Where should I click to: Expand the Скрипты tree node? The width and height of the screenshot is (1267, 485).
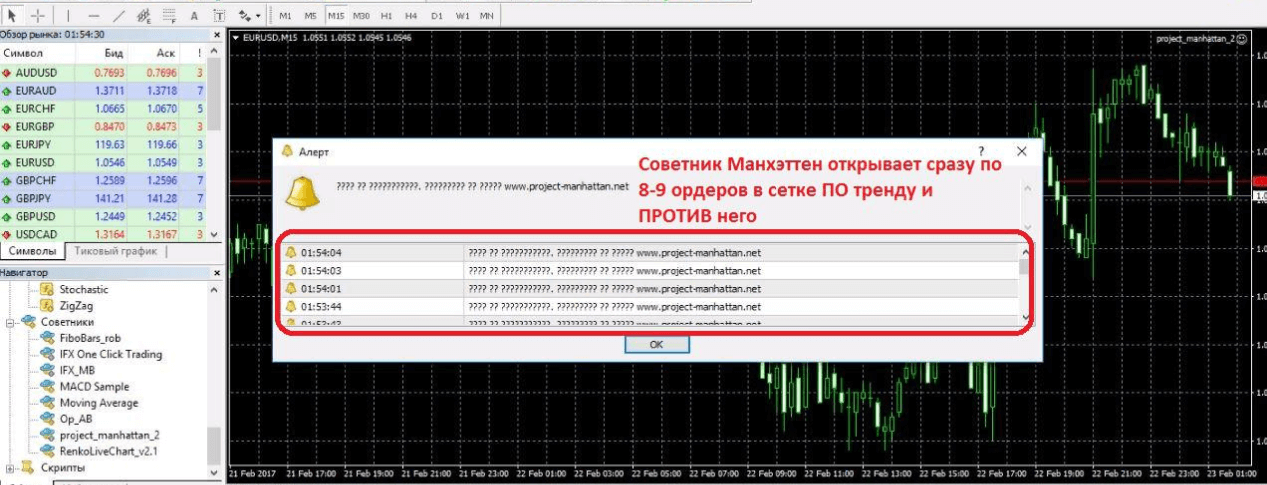click(x=12, y=467)
